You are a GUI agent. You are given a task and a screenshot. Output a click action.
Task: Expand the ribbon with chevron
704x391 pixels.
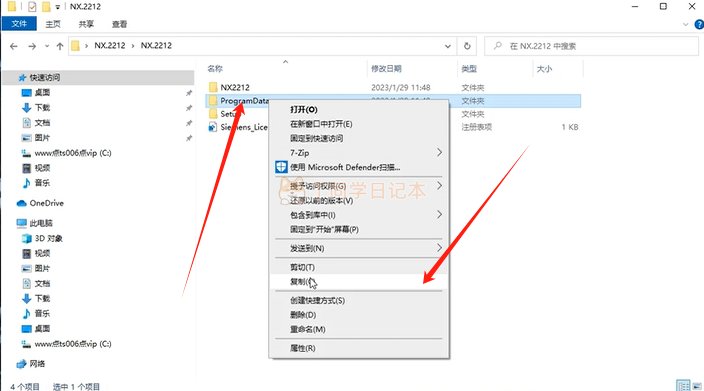685,24
